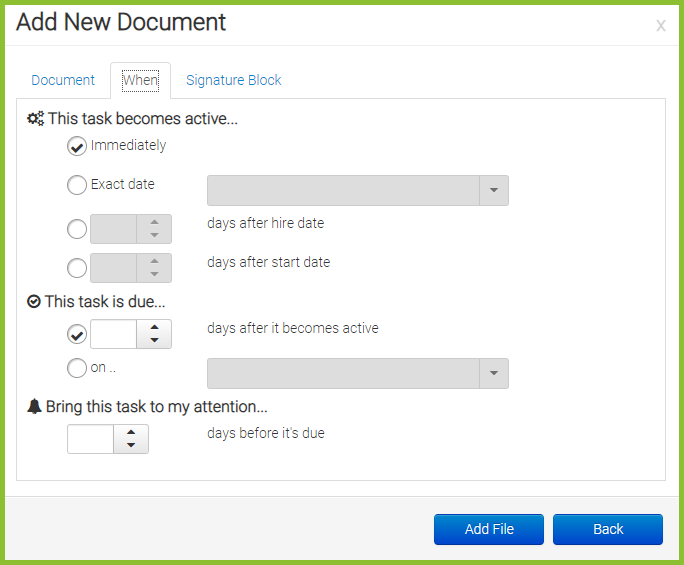Select the Immediately radio option
Screen dimensions: 684x565
click(77, 146)
